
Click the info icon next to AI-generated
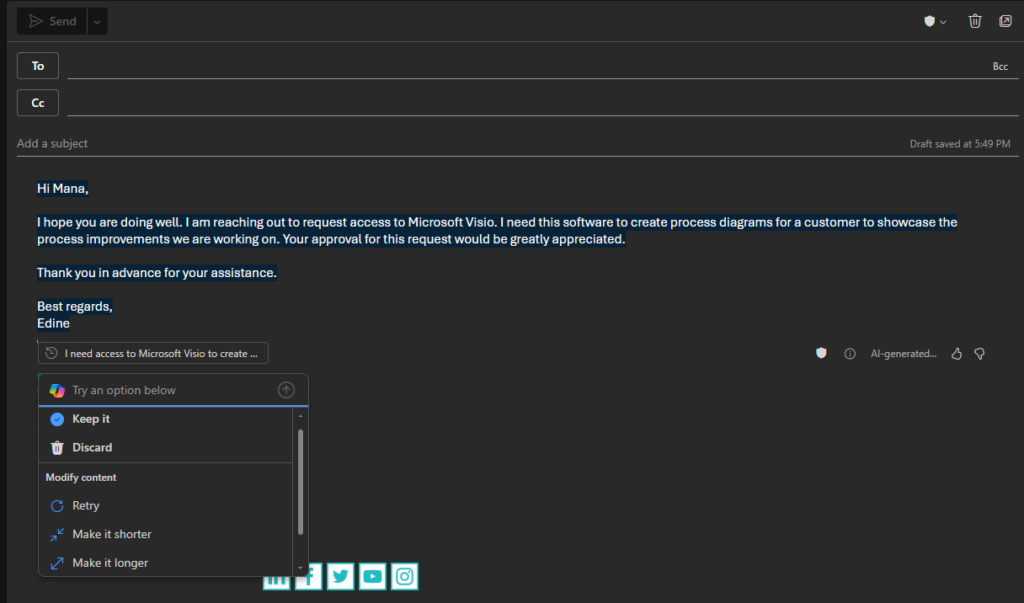[850, 353]
